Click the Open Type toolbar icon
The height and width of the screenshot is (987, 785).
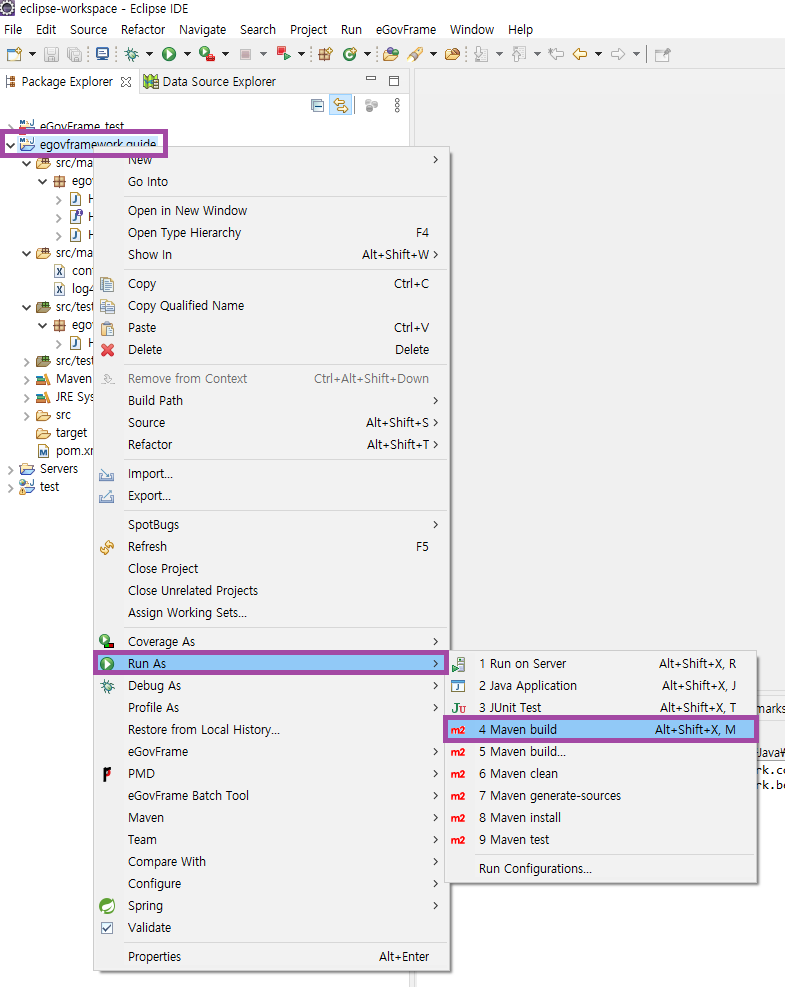(x=391, y=54)
